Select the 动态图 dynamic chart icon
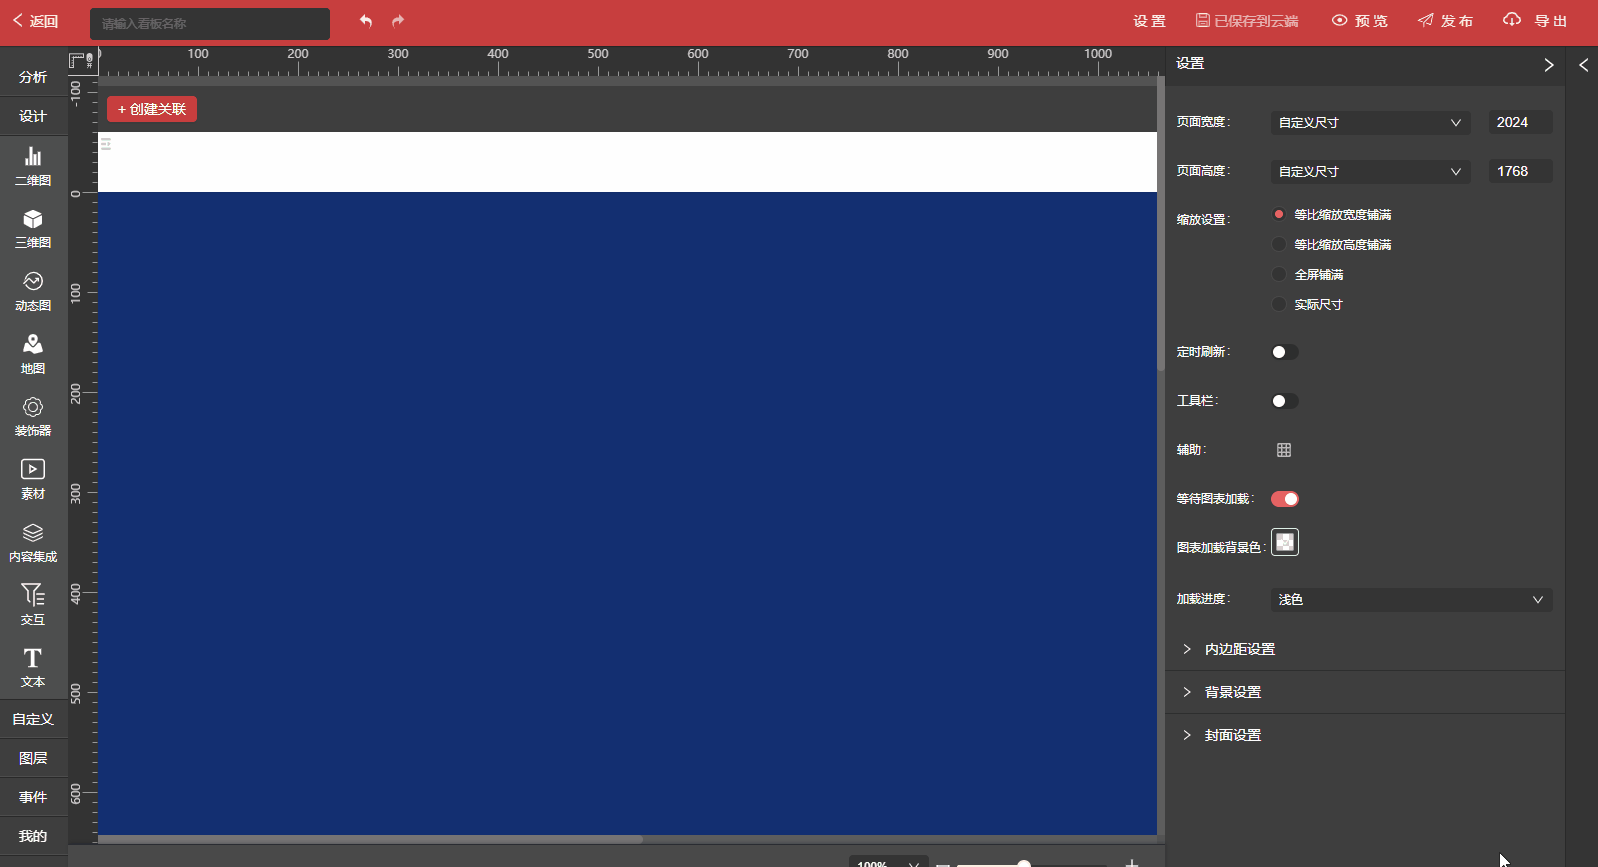This screenshot has height=867, width=1598. tap(33, 290)
